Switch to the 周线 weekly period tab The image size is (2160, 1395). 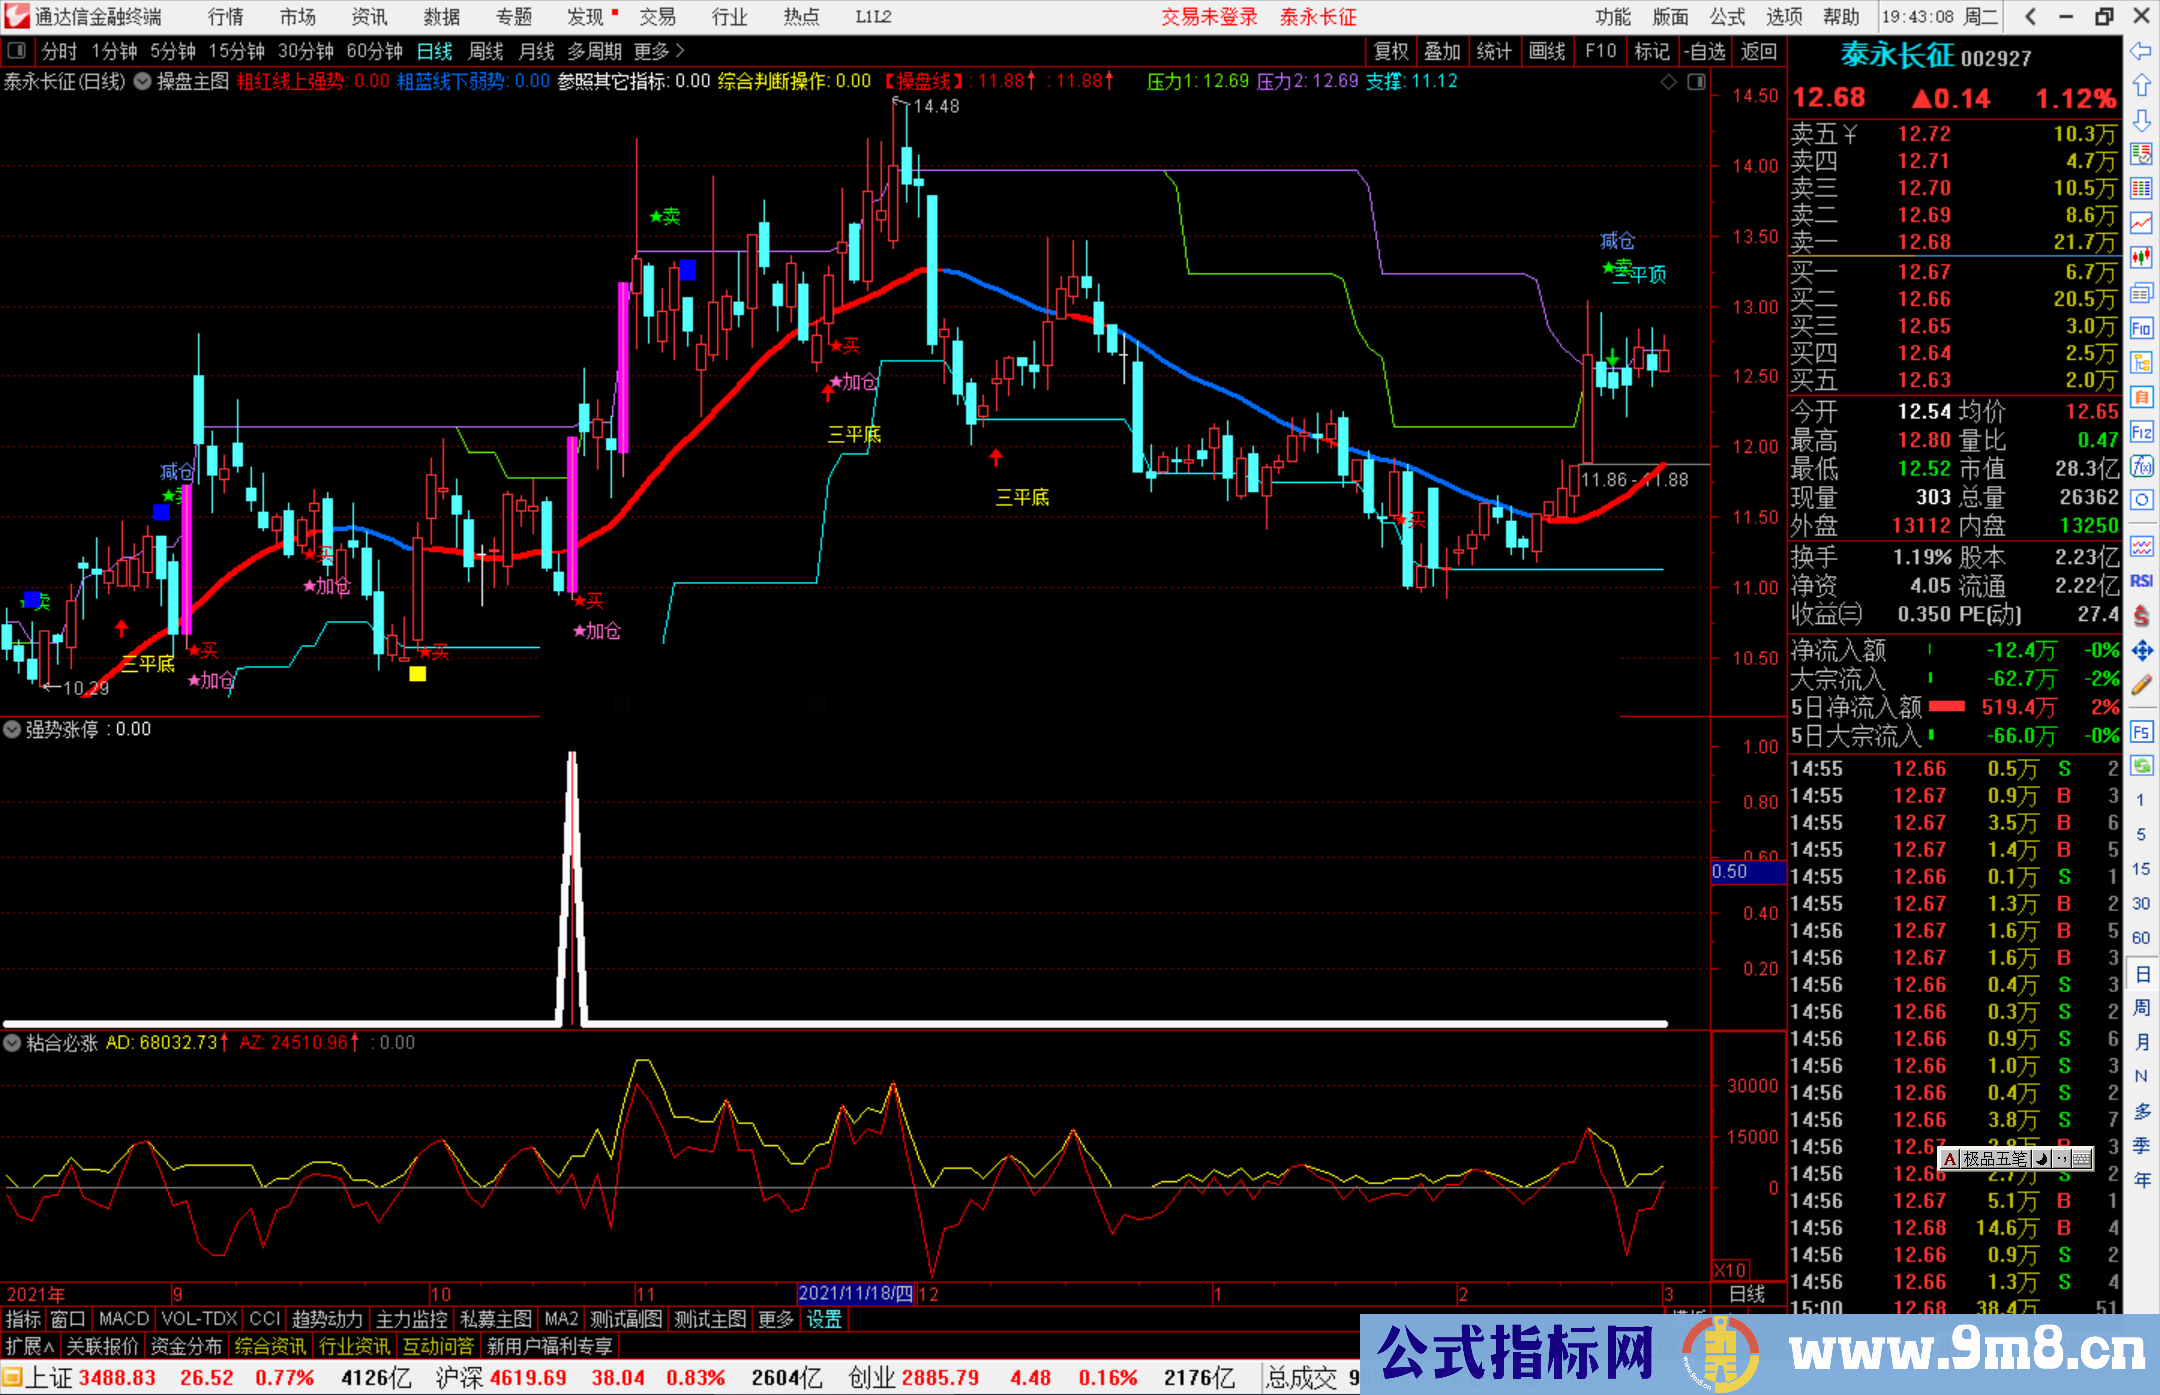485,51
